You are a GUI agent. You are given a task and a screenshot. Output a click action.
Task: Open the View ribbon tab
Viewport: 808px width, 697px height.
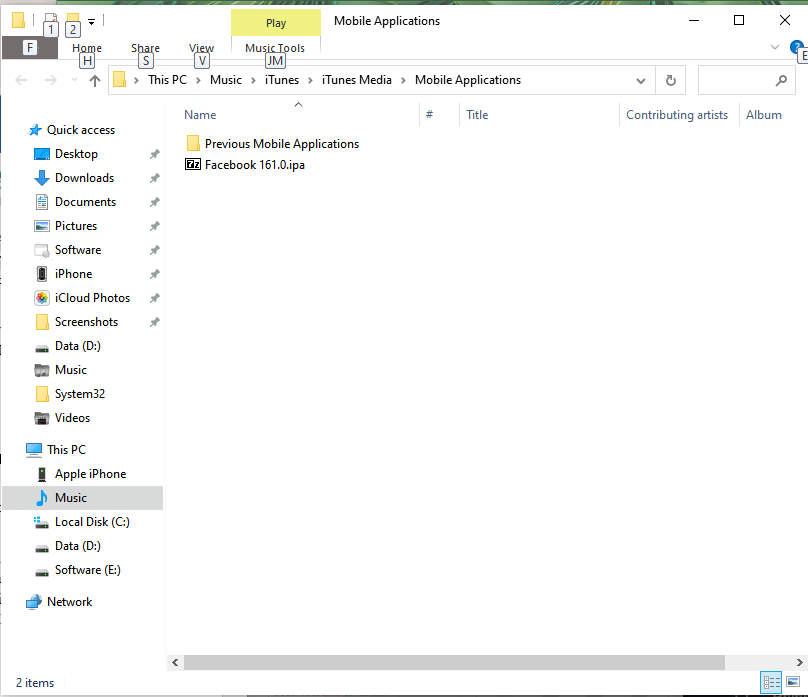pyautogui.click(x=201, y=48)
